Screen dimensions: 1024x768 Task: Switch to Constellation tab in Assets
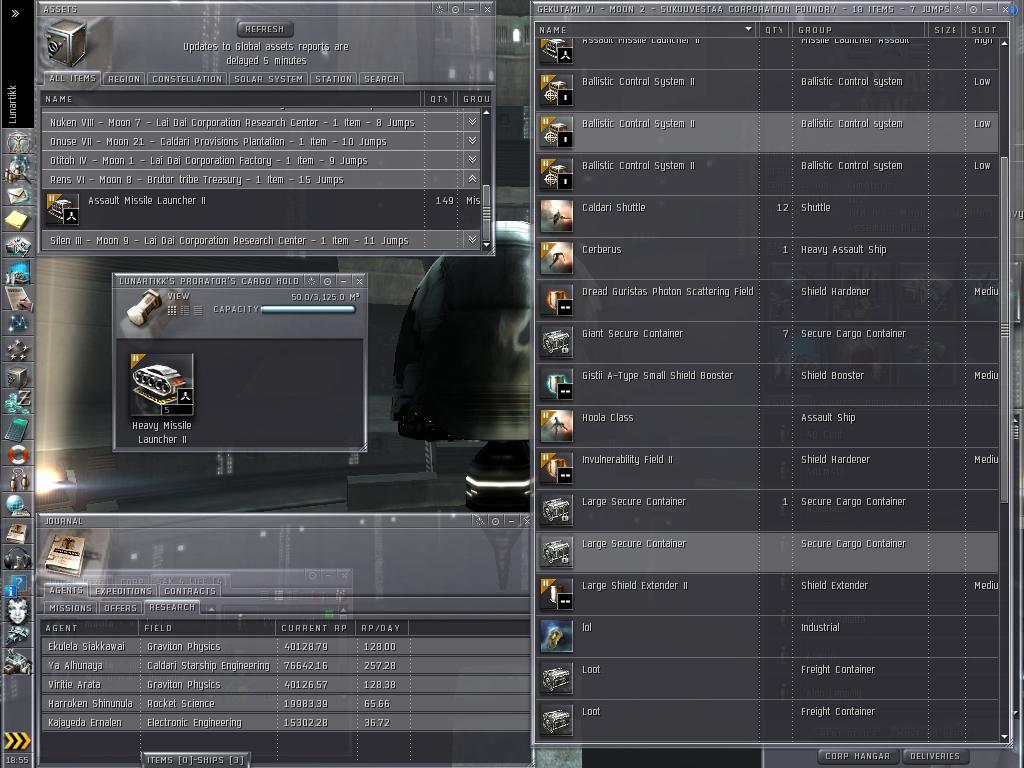point(187,79)
